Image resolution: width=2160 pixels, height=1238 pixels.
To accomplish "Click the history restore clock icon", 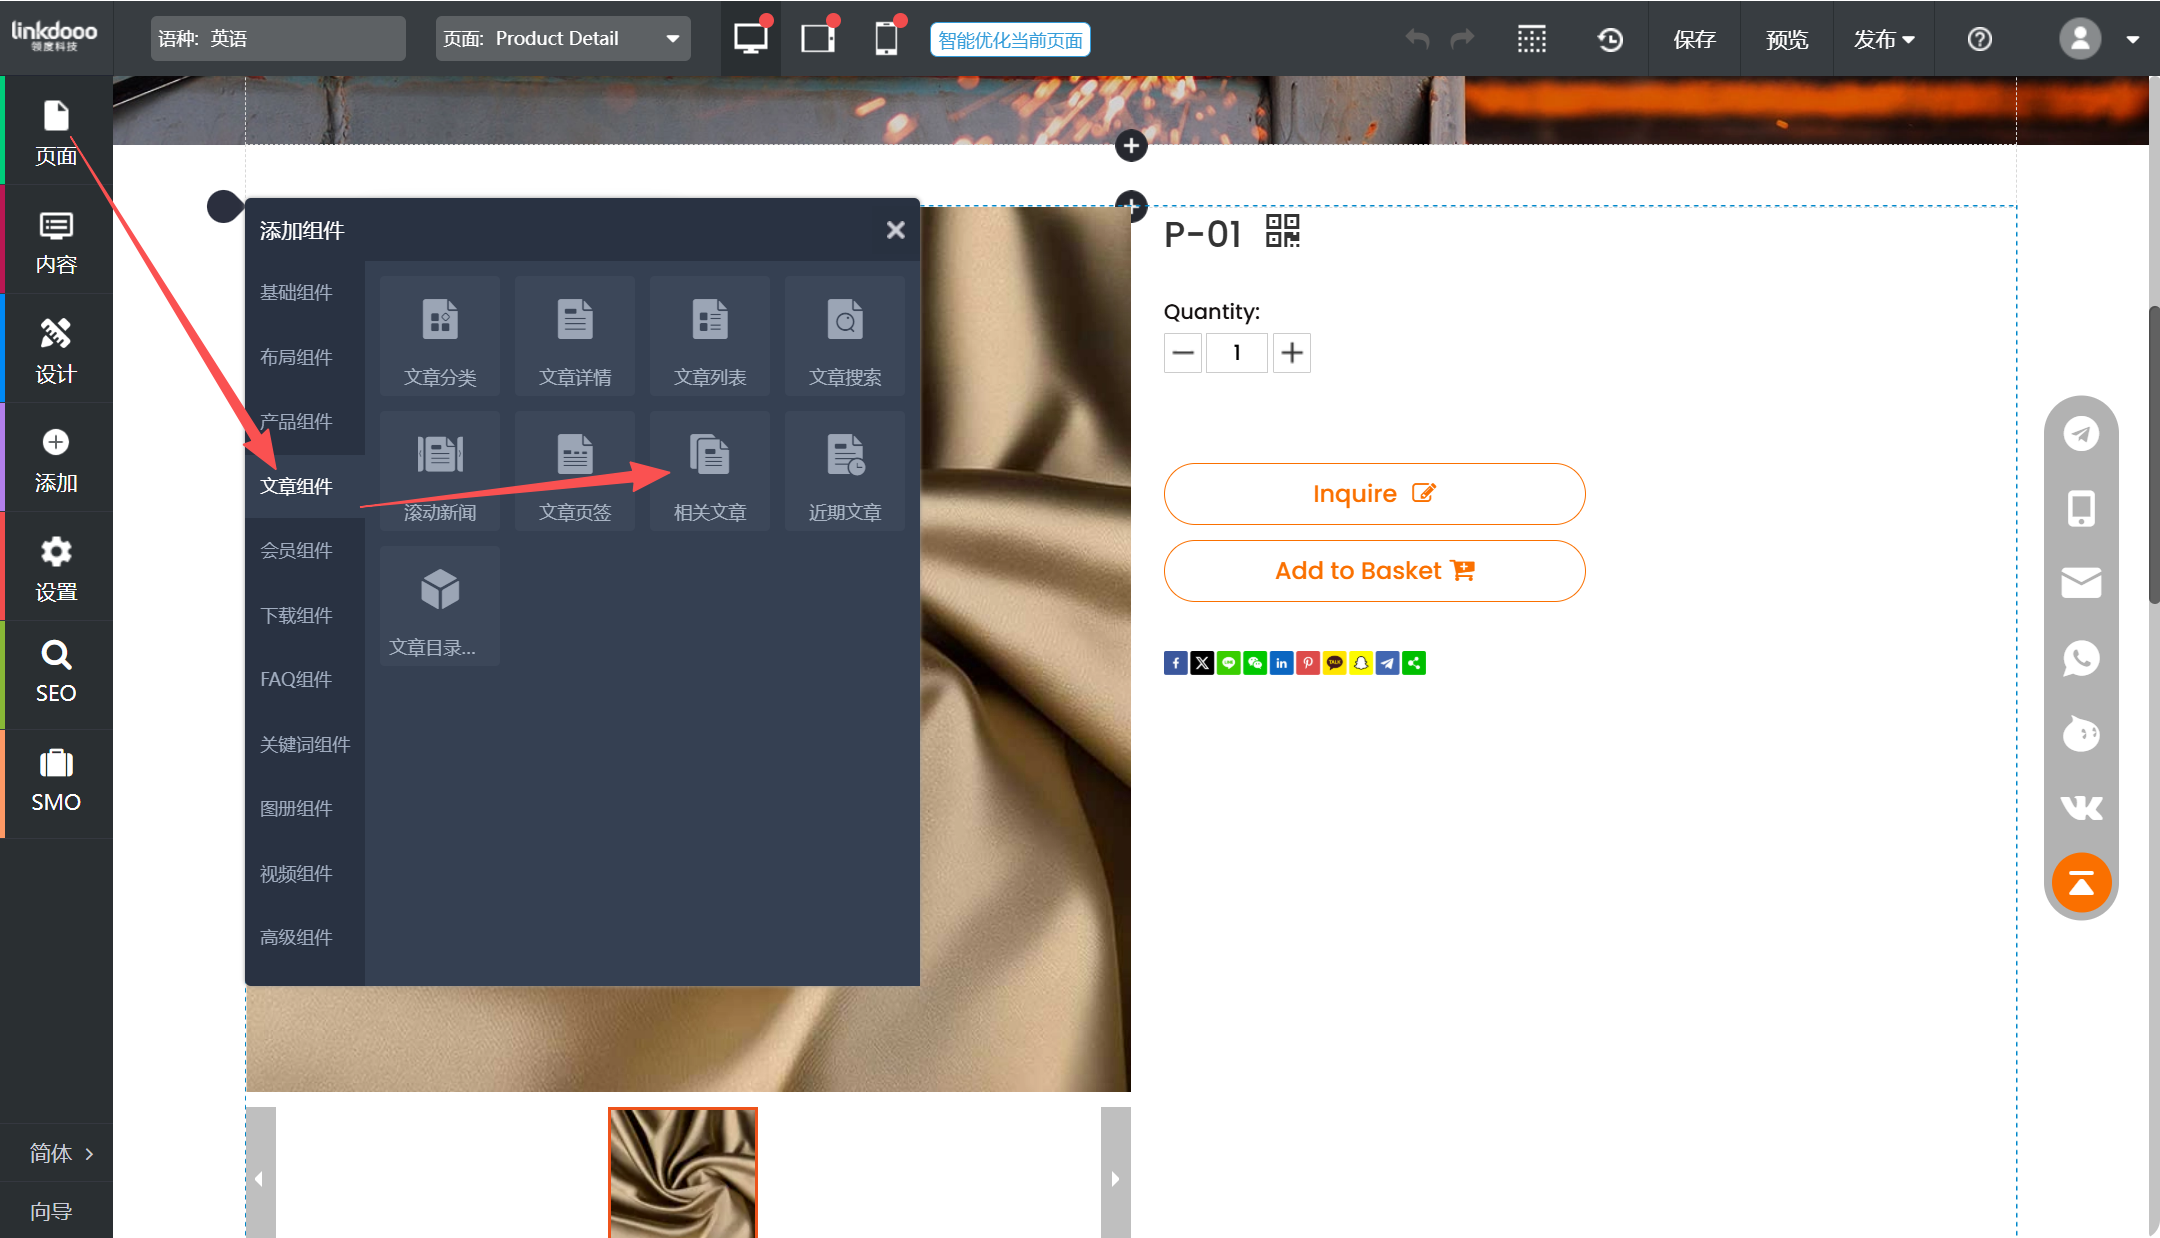I will (x=1609, y=40).
